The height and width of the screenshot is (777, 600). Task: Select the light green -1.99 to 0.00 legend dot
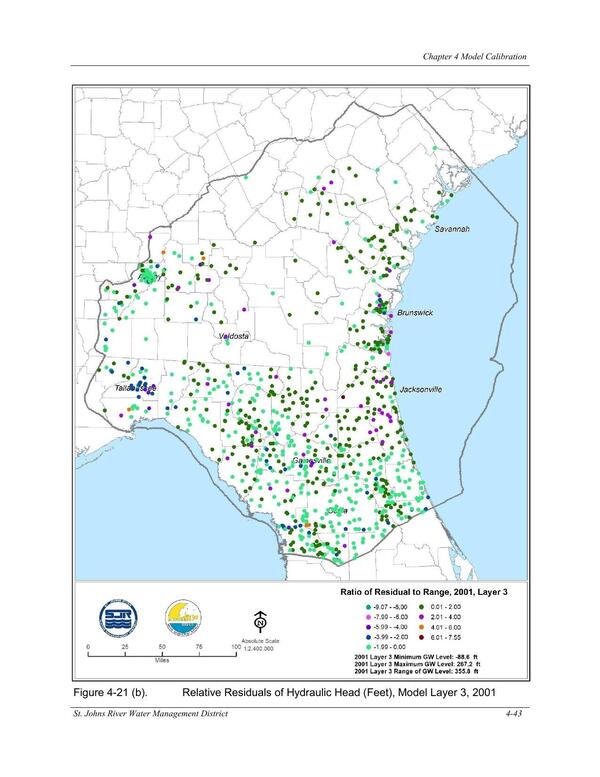(x=368, y=647)
